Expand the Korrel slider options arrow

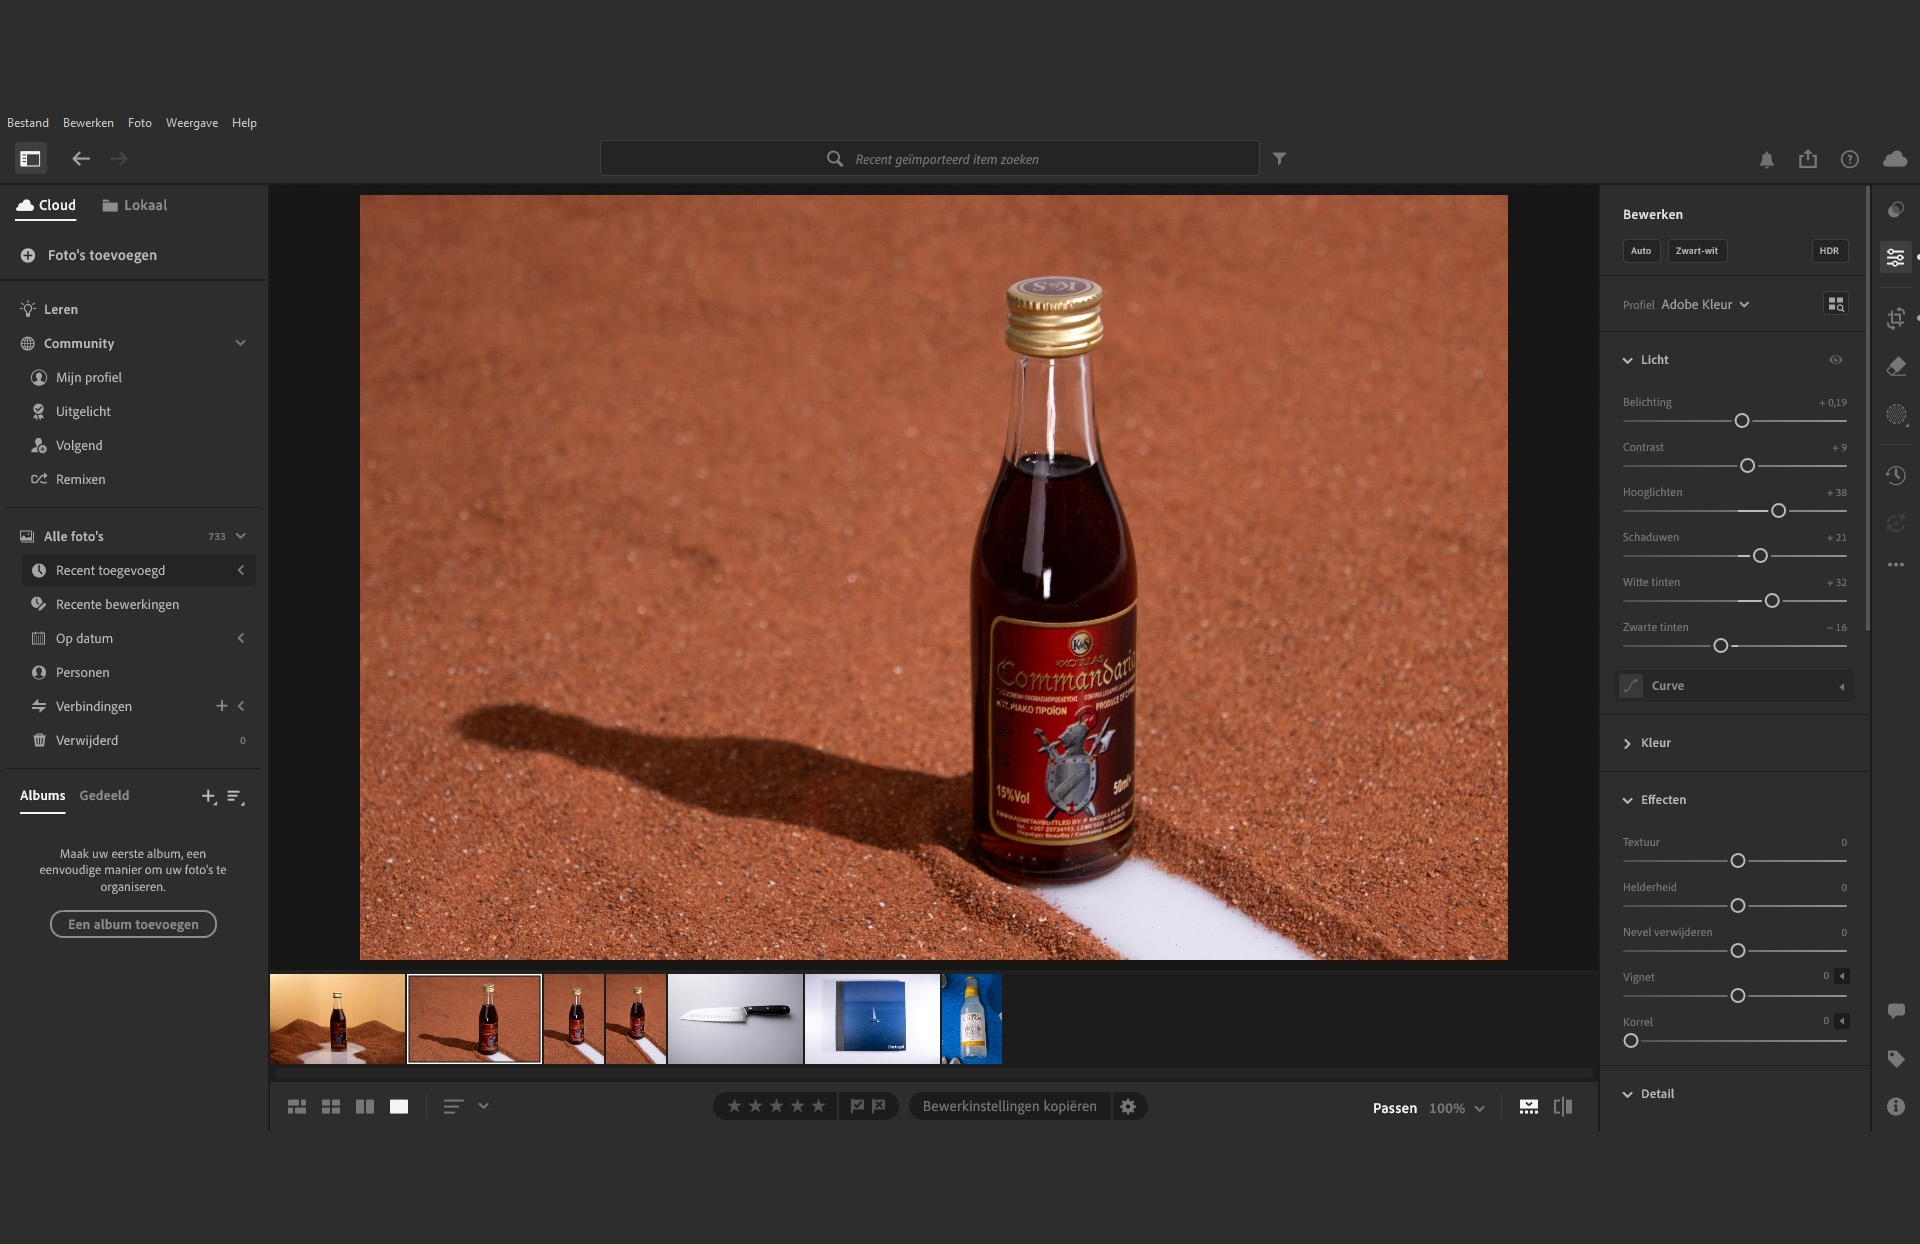(x=1842, y=1021)
